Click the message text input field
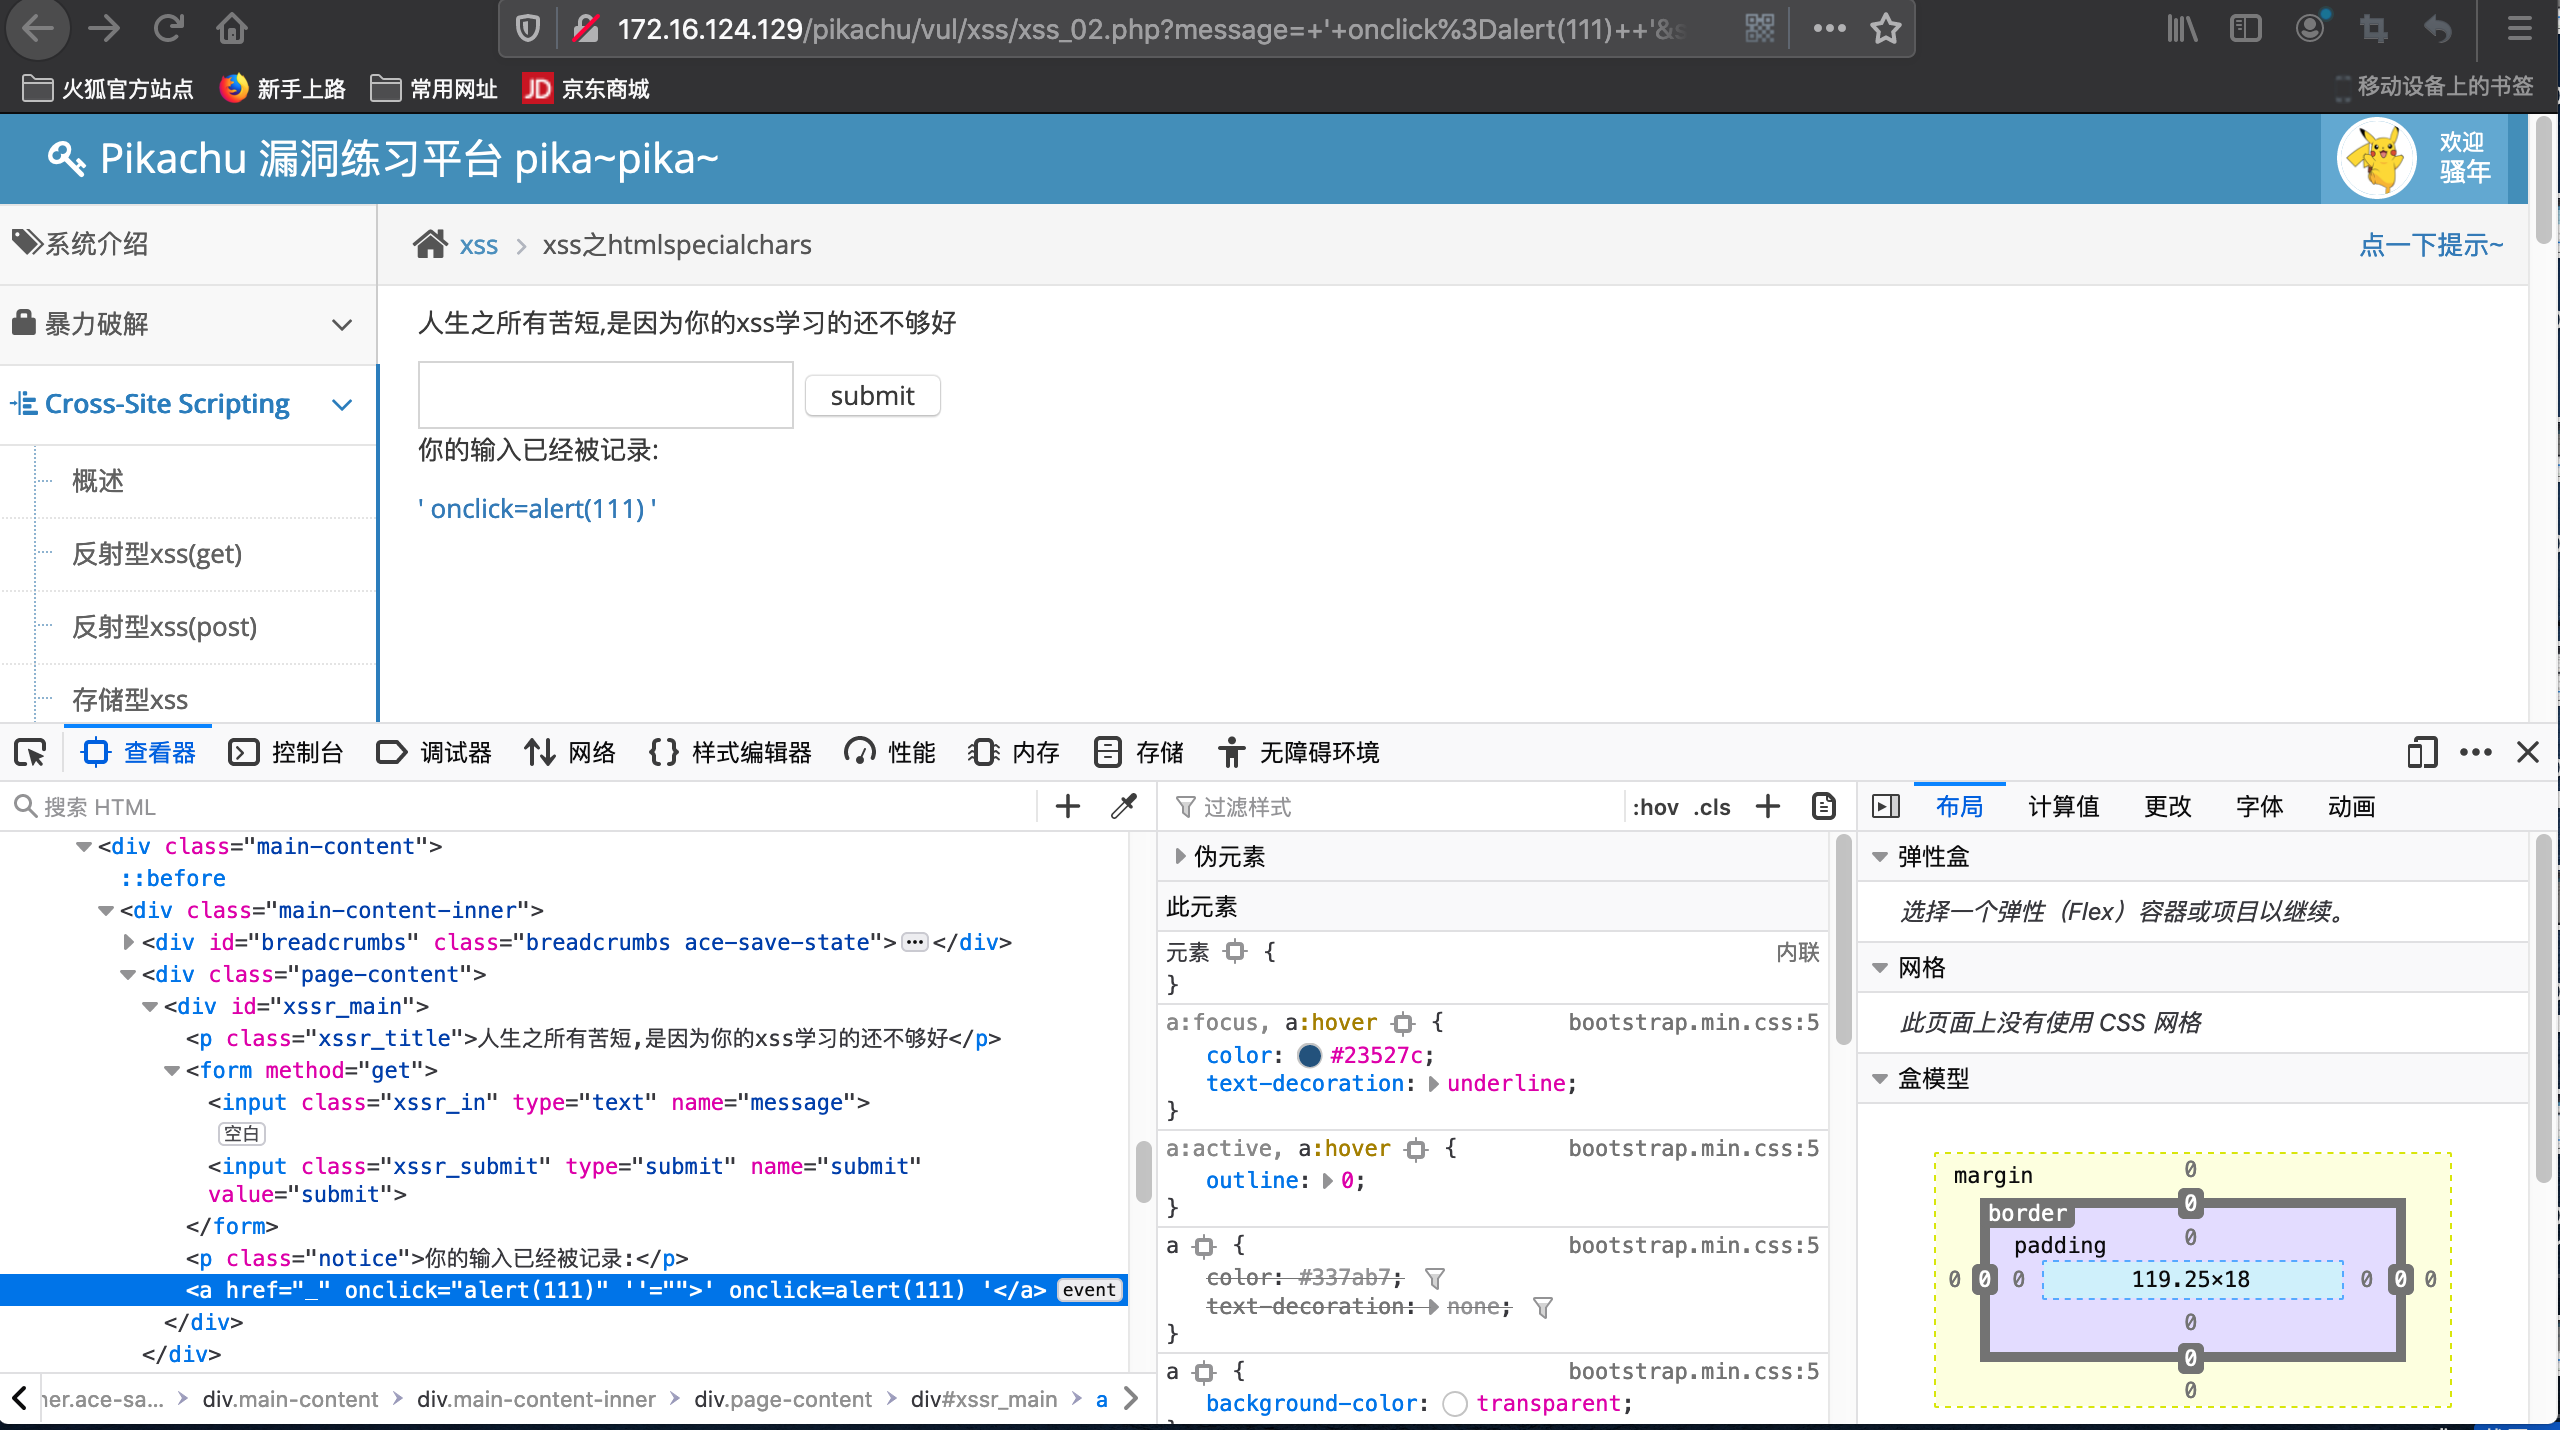Image resolution: width=2560 pixels, height=1430 pixels. coord(605,395)
